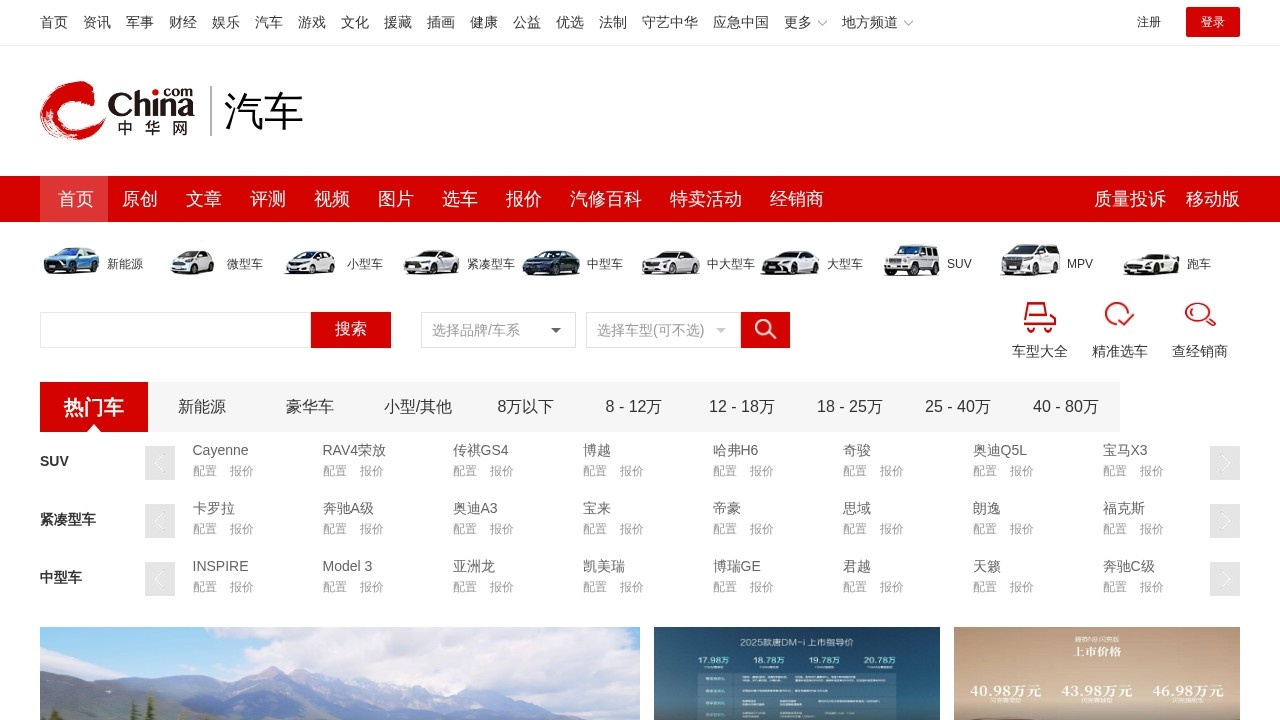1280x720 pixels.
Task: Click the search text input field
Action: [x=175, y=330]
